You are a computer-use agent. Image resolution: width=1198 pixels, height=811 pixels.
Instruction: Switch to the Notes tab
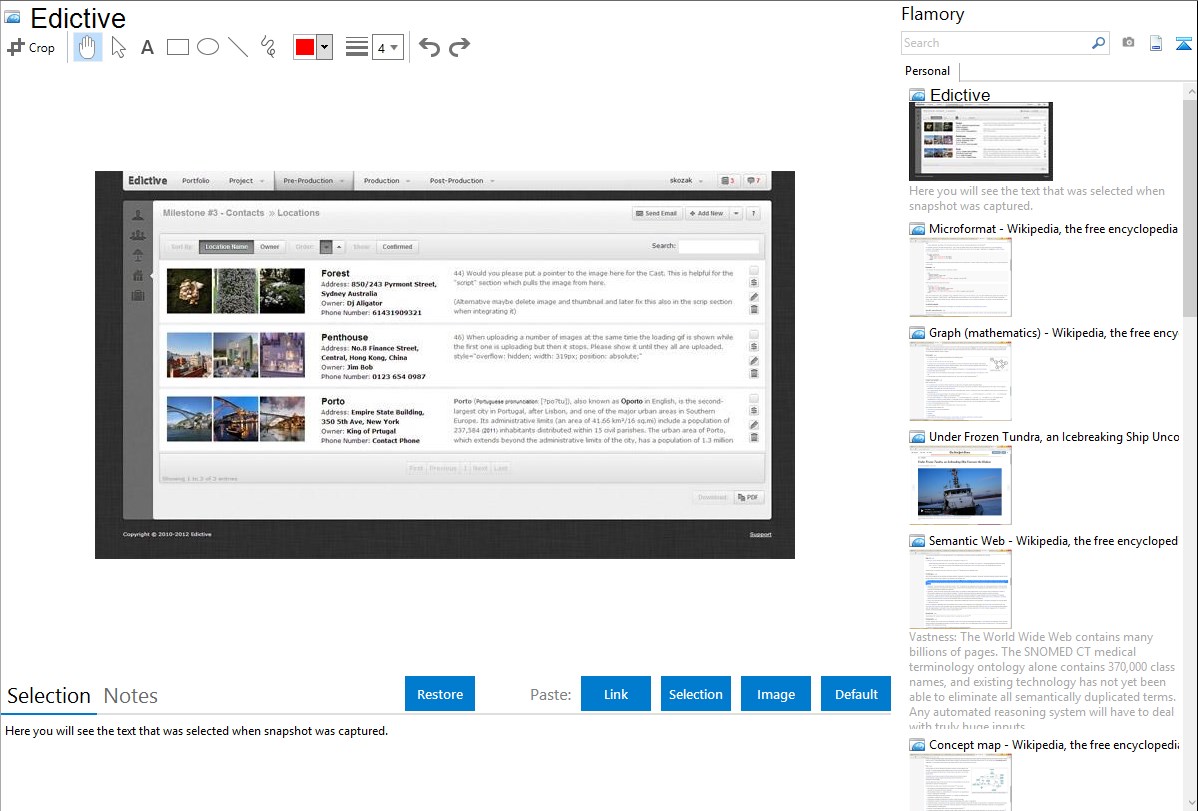click(x=131, y=696)
